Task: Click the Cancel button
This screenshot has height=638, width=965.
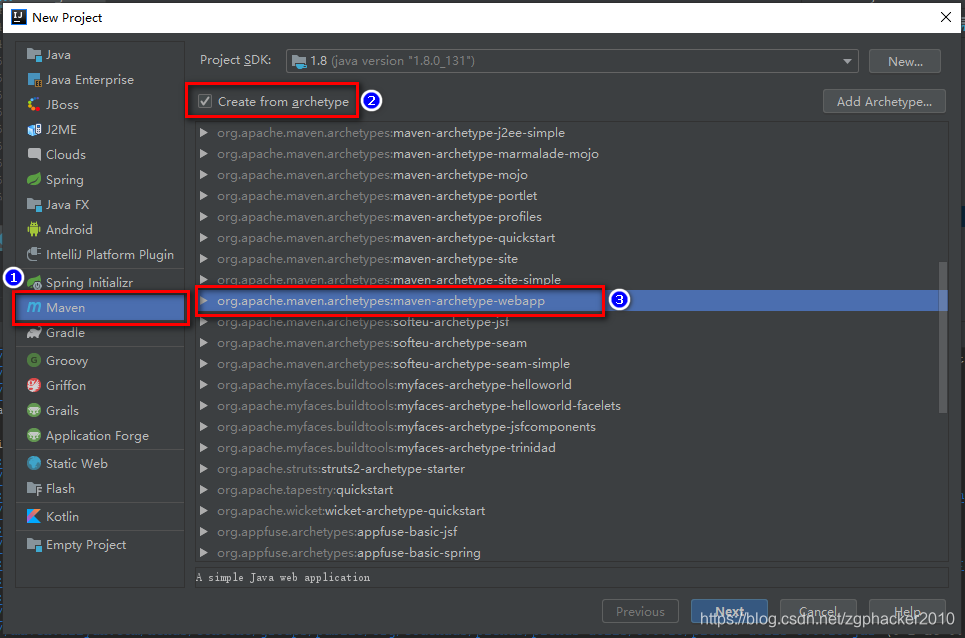Action: click(x=818, y=611)
